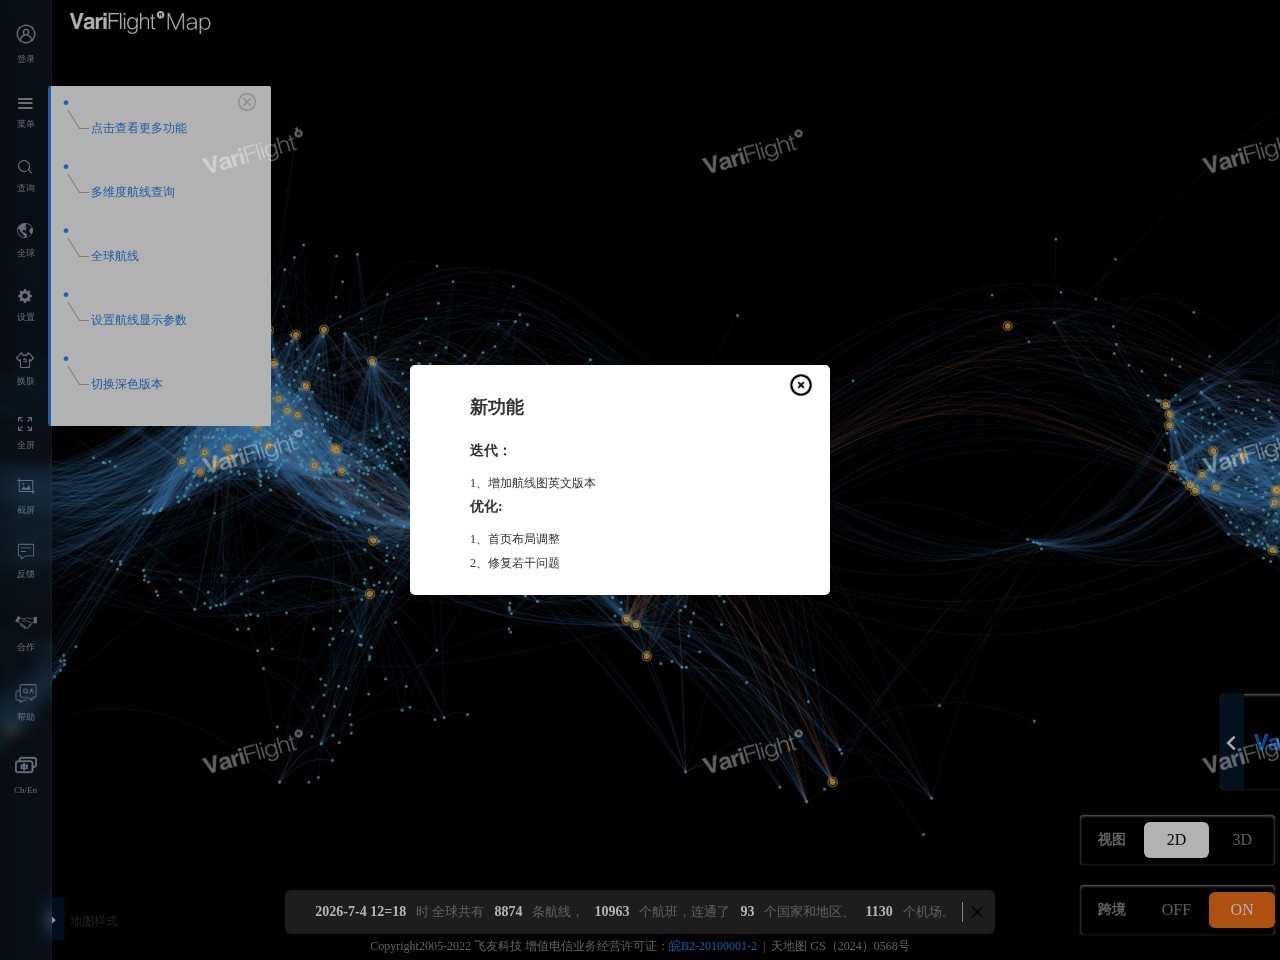Image resolution: width=1280 pixels, height=960 pixels.
Task: Click the 8874 routes count
Action: click(508, 912)
